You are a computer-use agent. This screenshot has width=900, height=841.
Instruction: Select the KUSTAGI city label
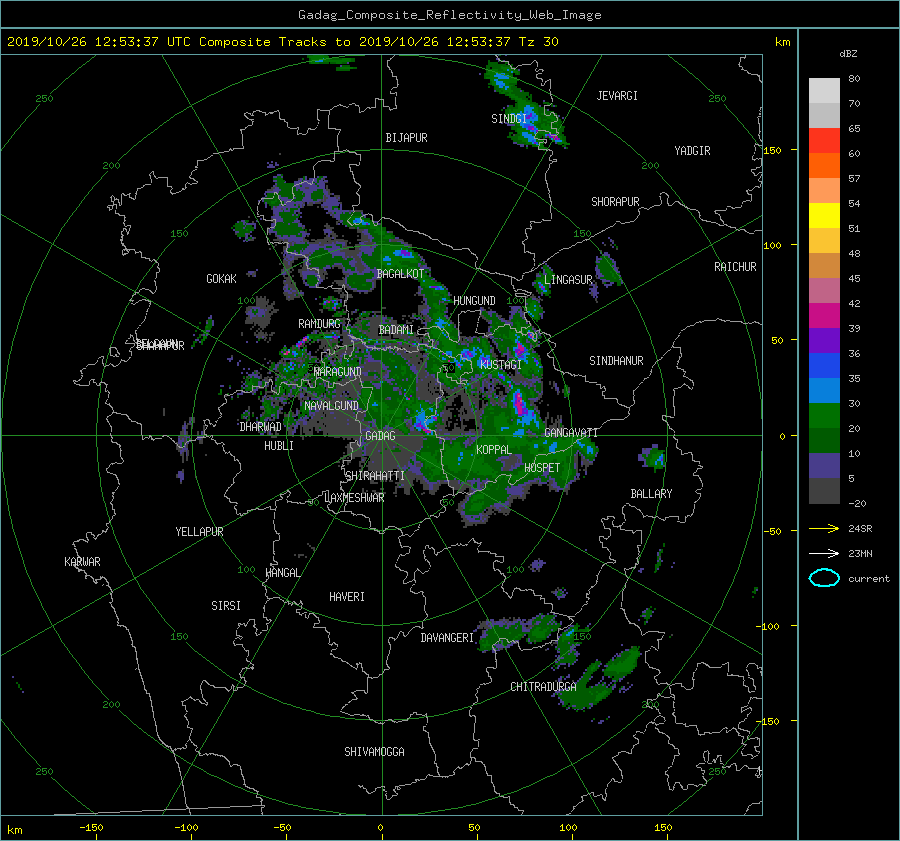coord(501,365)
